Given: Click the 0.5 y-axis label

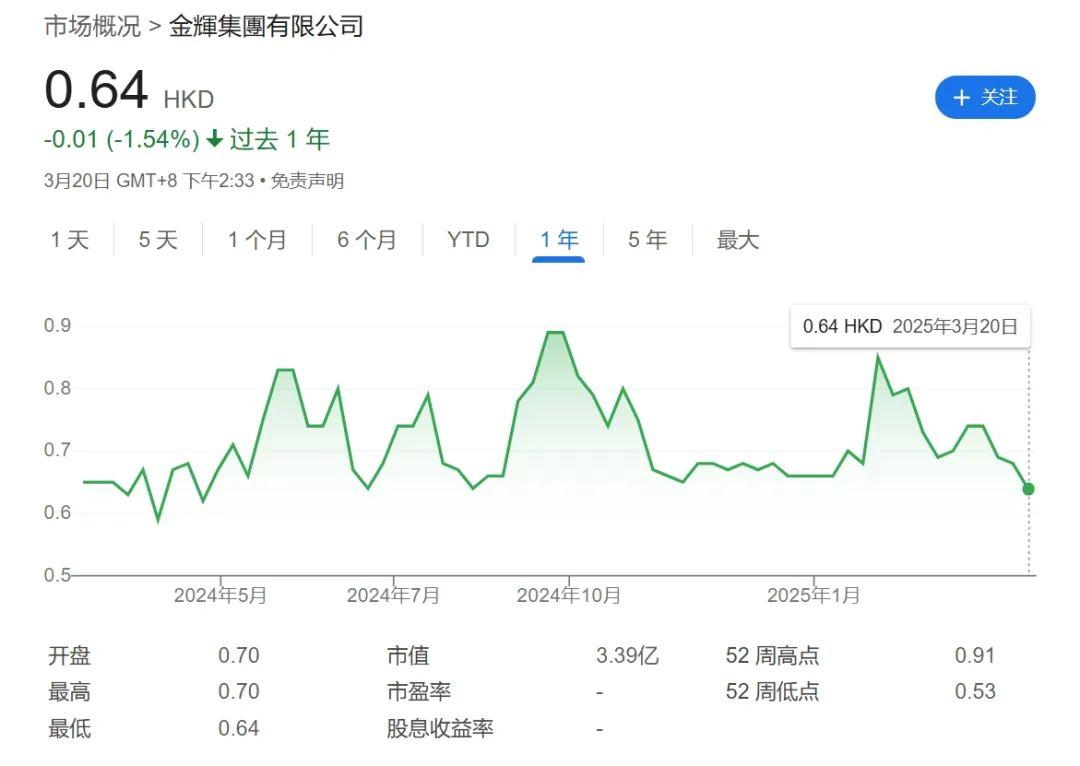Looking at the screenshot, I should (x=57, y=575).
